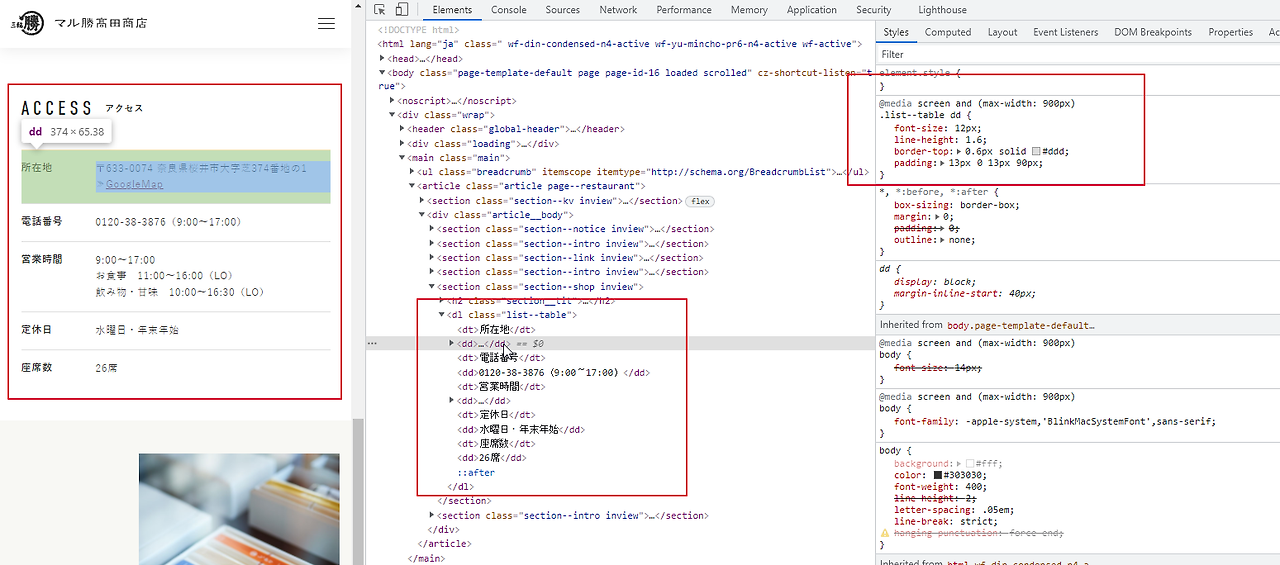
Task: Click the Filter field in Styles pane
Action: click(1077, 54)
